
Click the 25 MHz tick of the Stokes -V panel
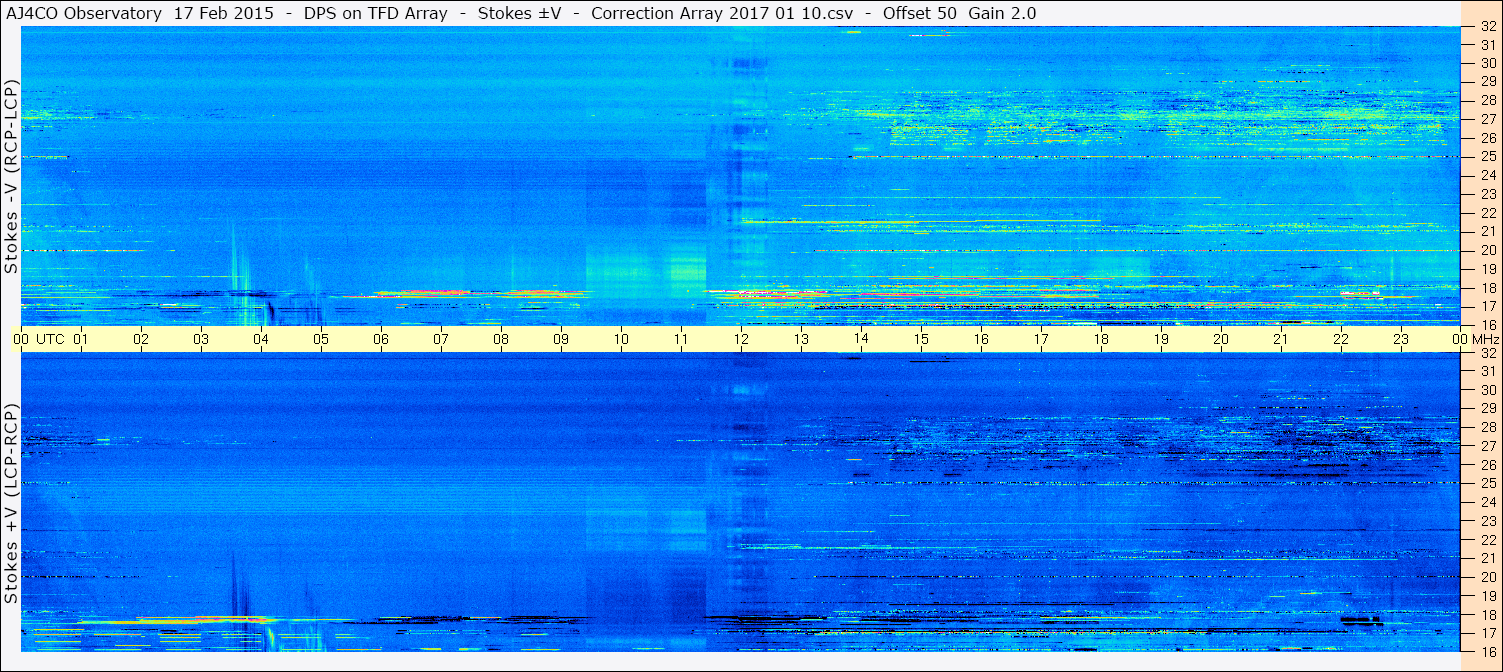click(1487, 157)
